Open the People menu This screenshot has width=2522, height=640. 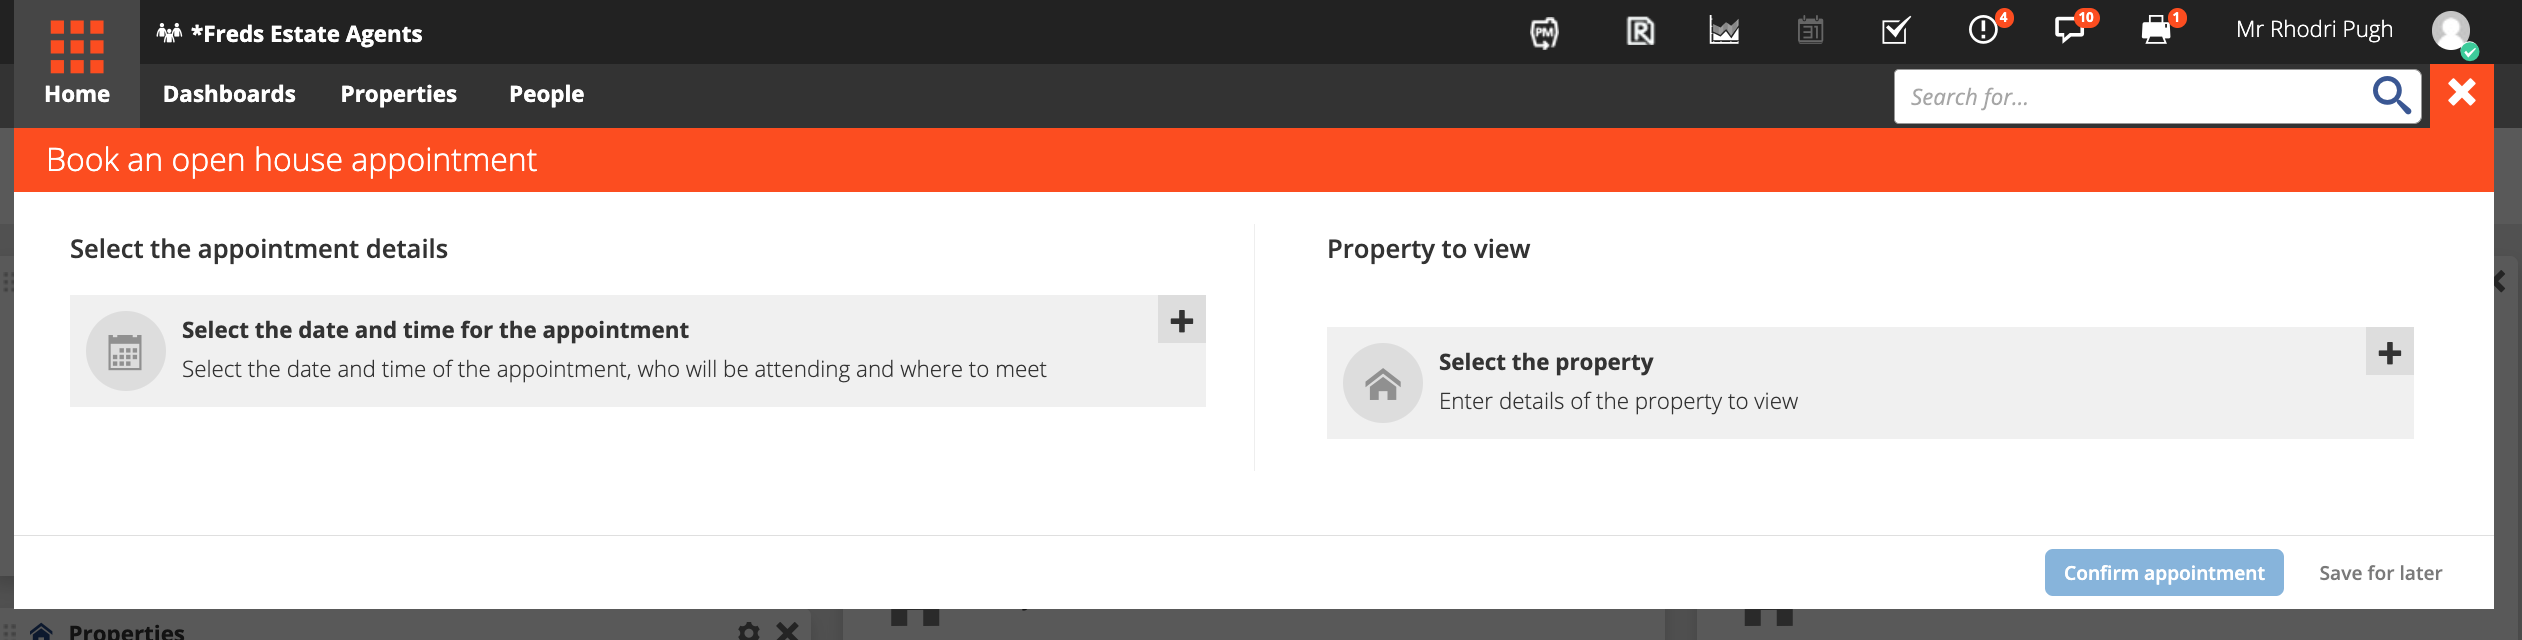coord(546,94)
